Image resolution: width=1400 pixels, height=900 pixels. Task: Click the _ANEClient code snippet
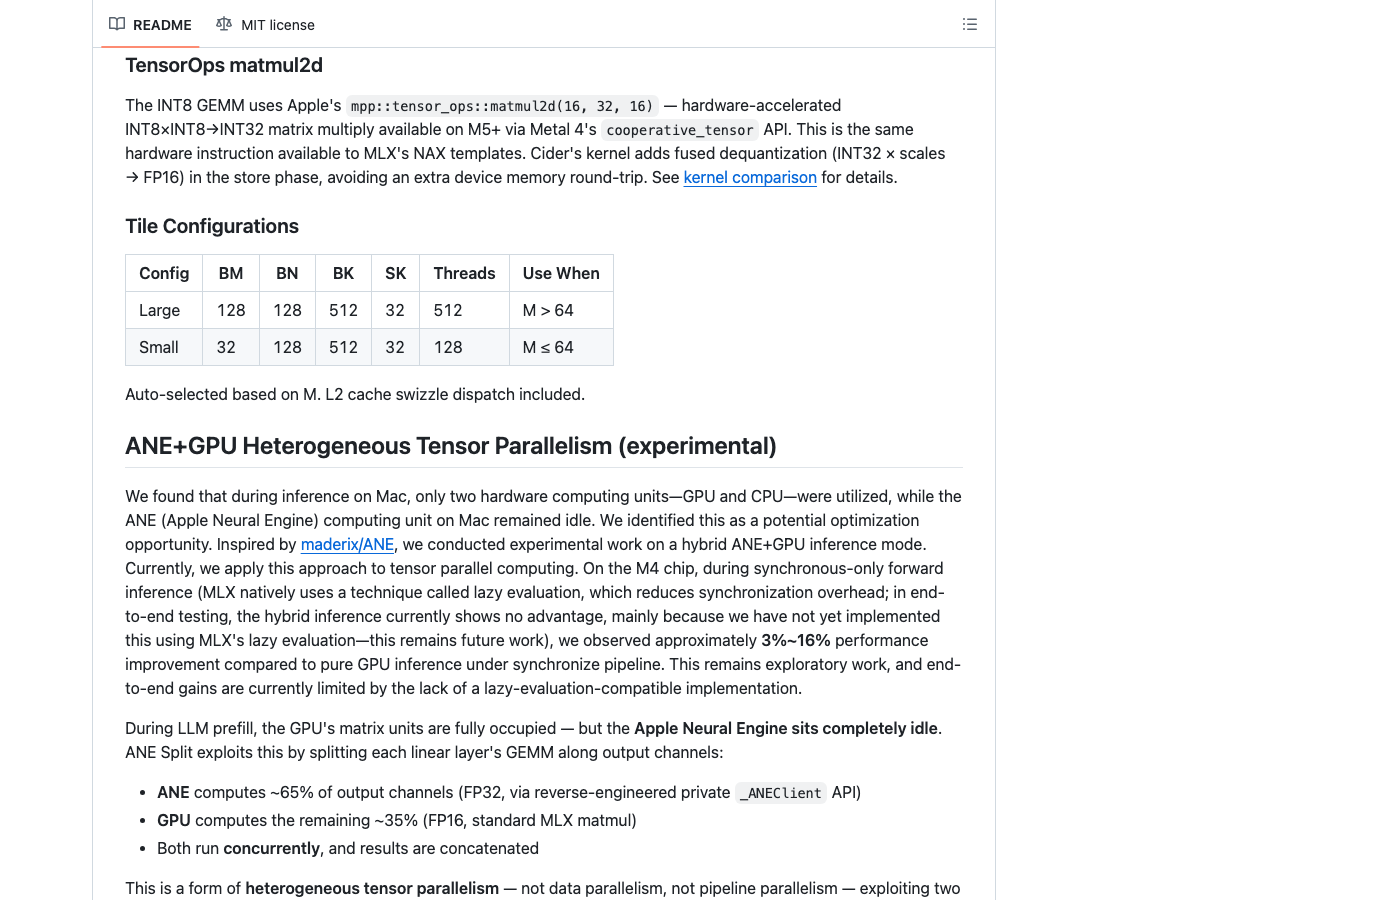click(x=781, y=793)
